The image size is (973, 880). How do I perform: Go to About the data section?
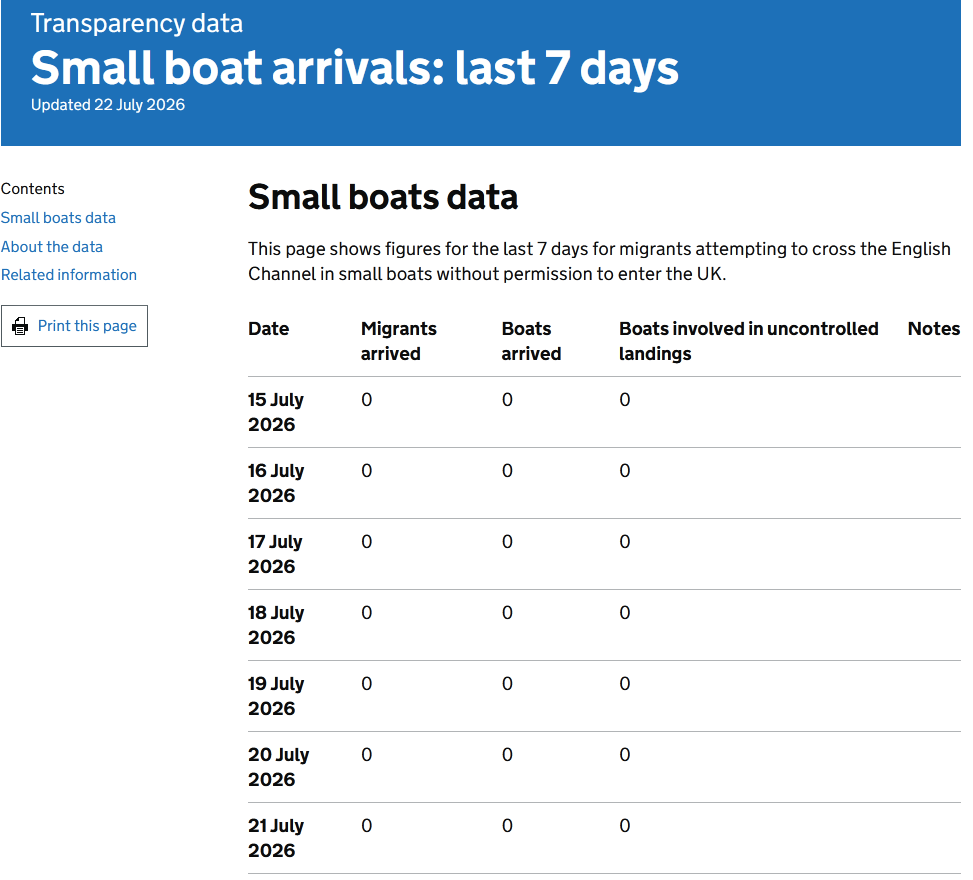pos(52,247)
